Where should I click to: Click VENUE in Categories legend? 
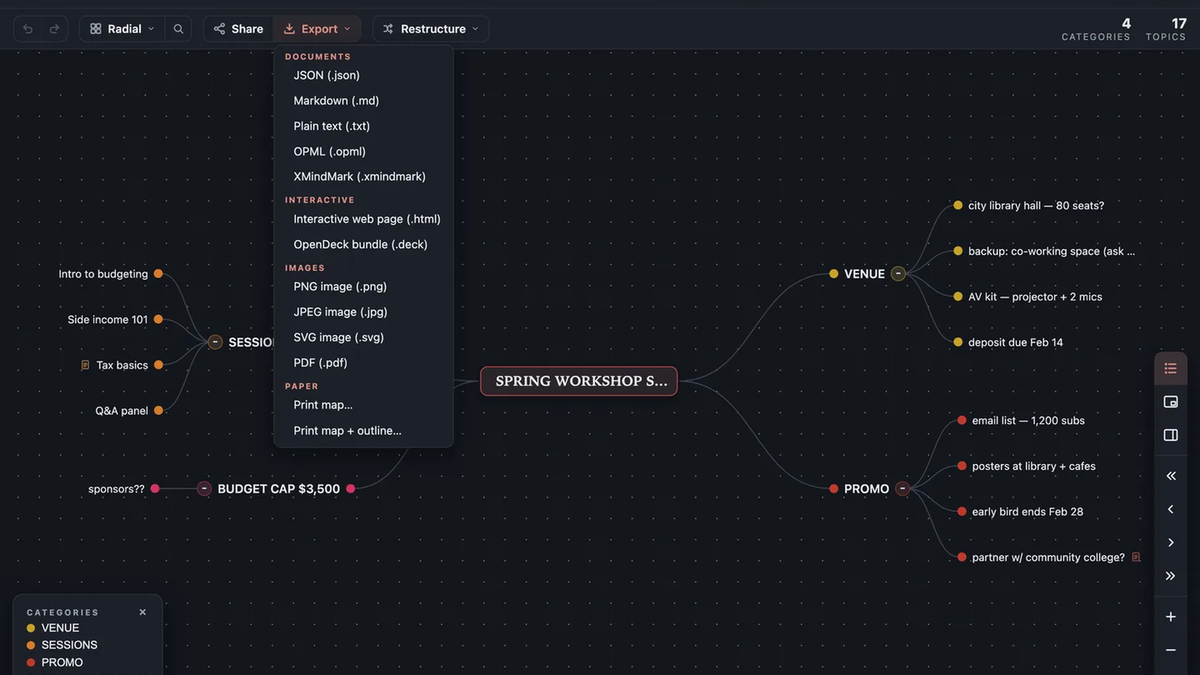60,628
